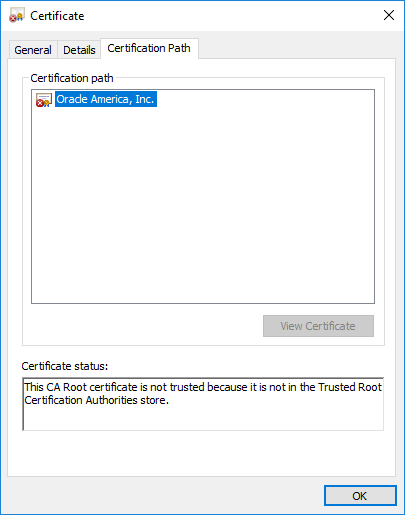
Task: Confirm the dialog with OK
Action: pyautogui.click(x=360, y=496)
